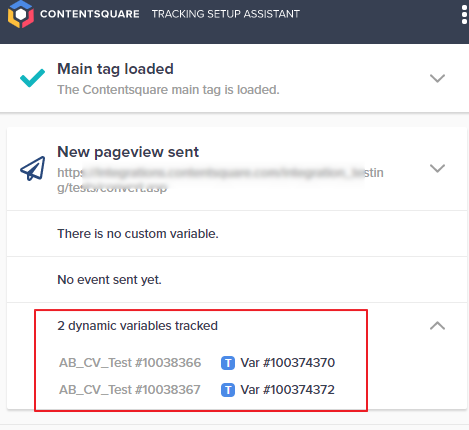The image size is (469, 430).
Task: Click the T badge beside Var #100374372
Action: point(228,390)
